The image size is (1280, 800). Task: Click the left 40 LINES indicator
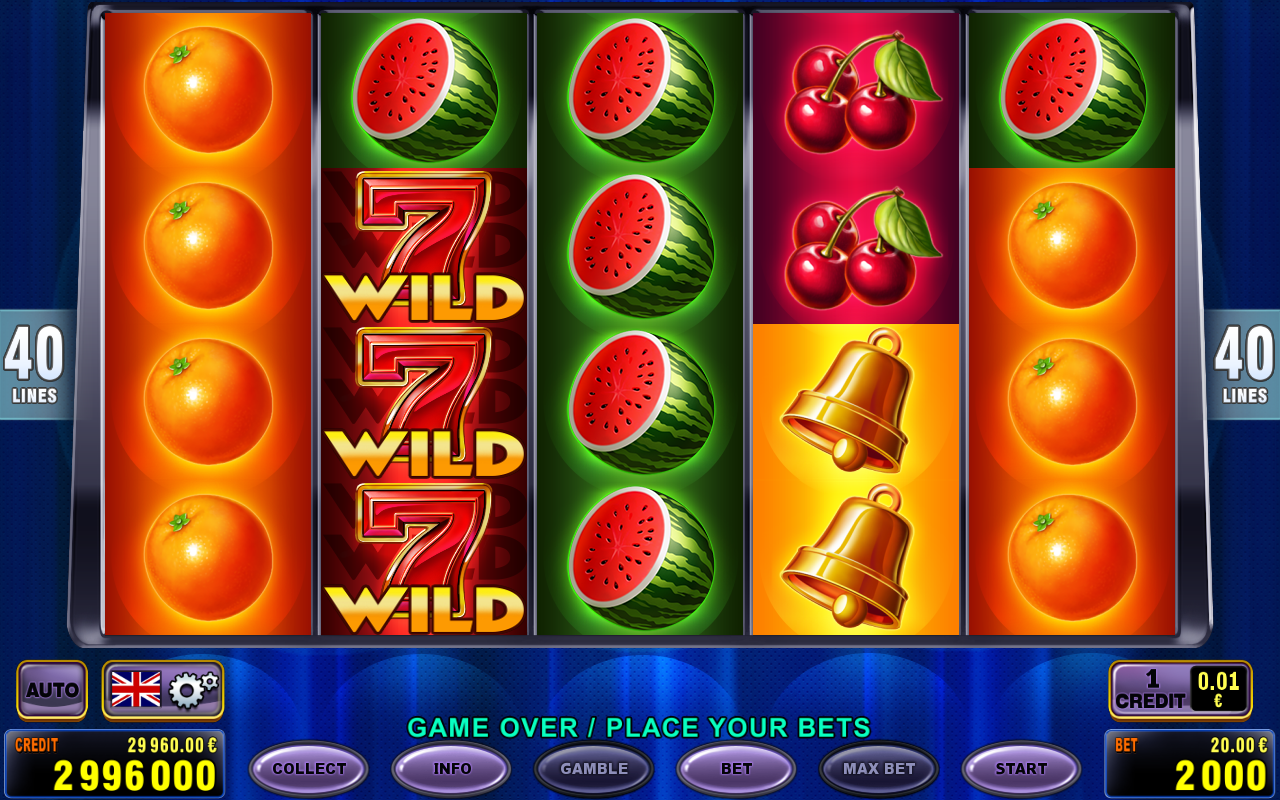coord(36,365)
